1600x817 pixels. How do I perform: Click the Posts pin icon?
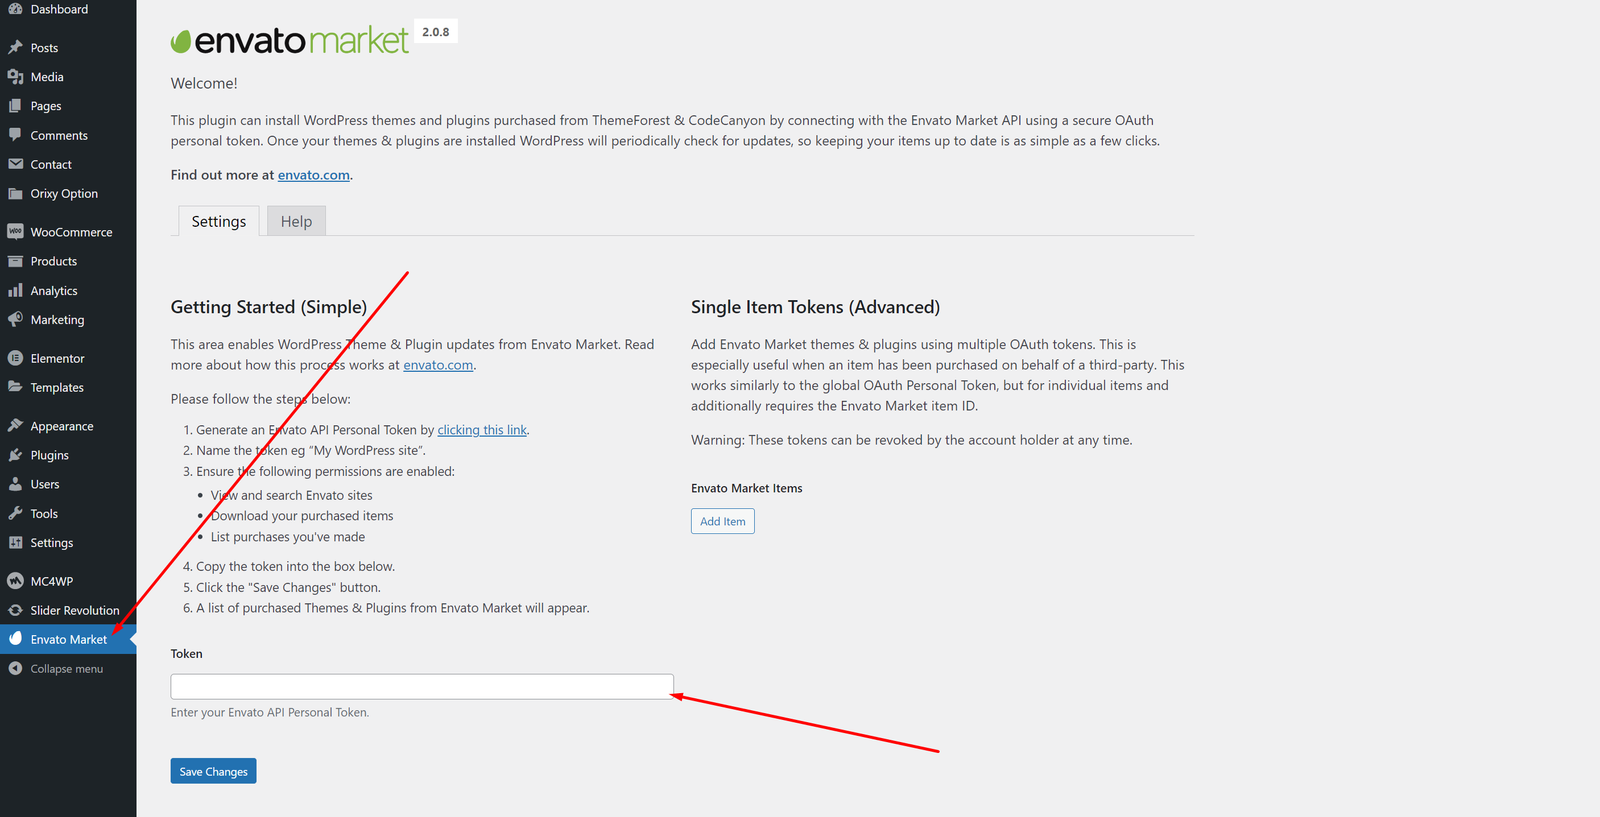point(15,47)
